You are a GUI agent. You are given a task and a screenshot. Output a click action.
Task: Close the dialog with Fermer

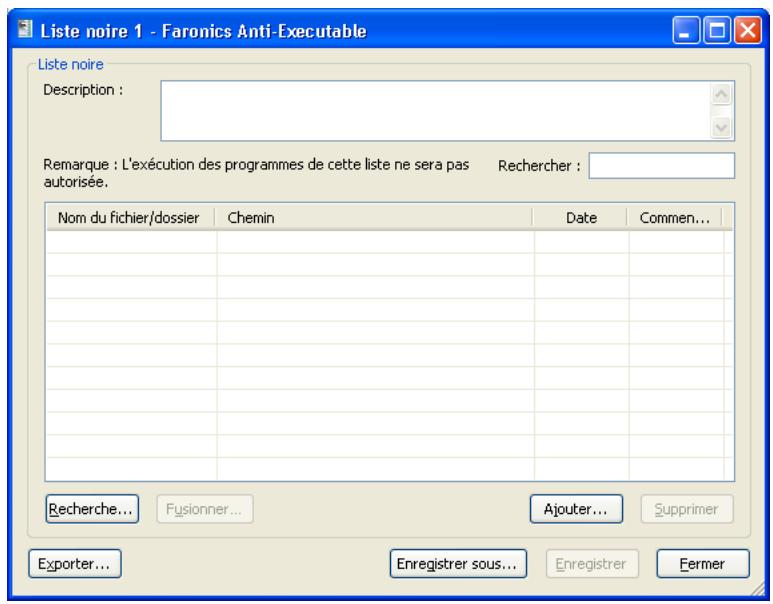[703, 564]
